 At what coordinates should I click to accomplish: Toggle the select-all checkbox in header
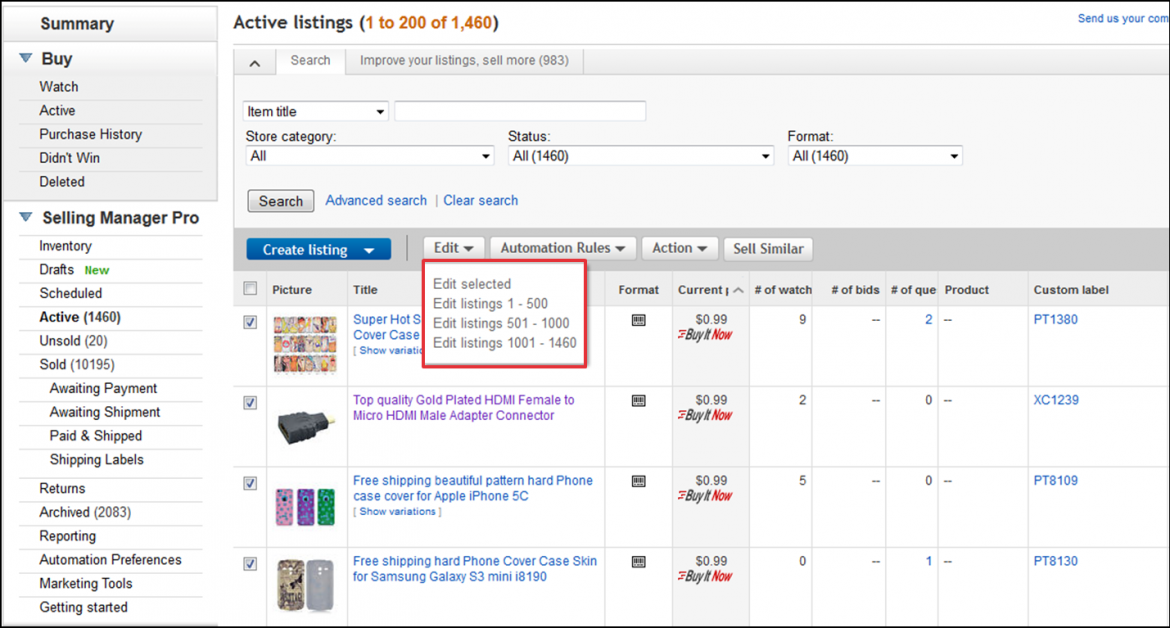(250, 289)
